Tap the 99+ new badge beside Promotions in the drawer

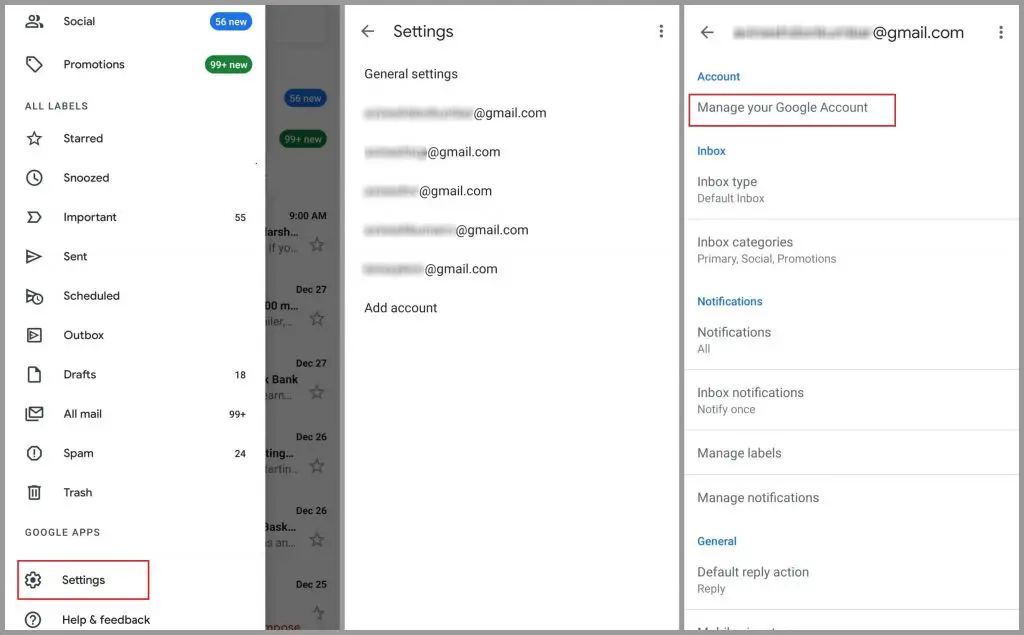click(x=229, y=64)
